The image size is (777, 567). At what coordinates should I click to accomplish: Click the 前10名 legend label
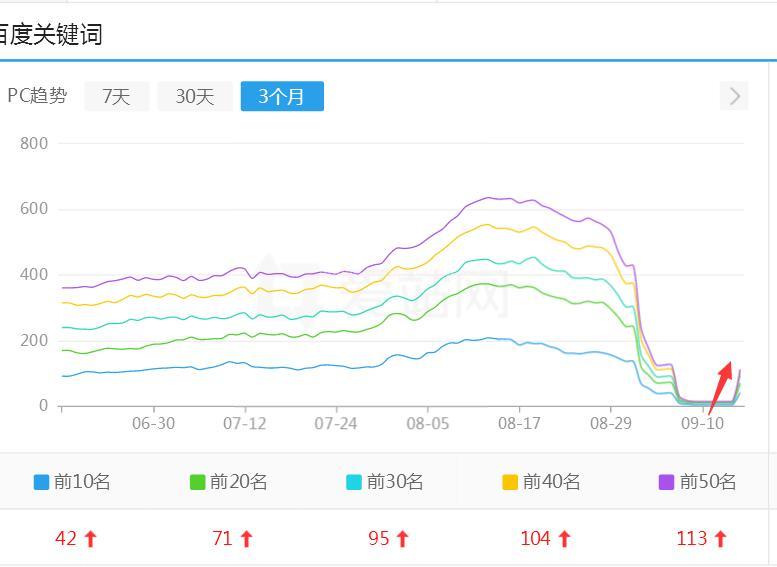coord(82,482)
